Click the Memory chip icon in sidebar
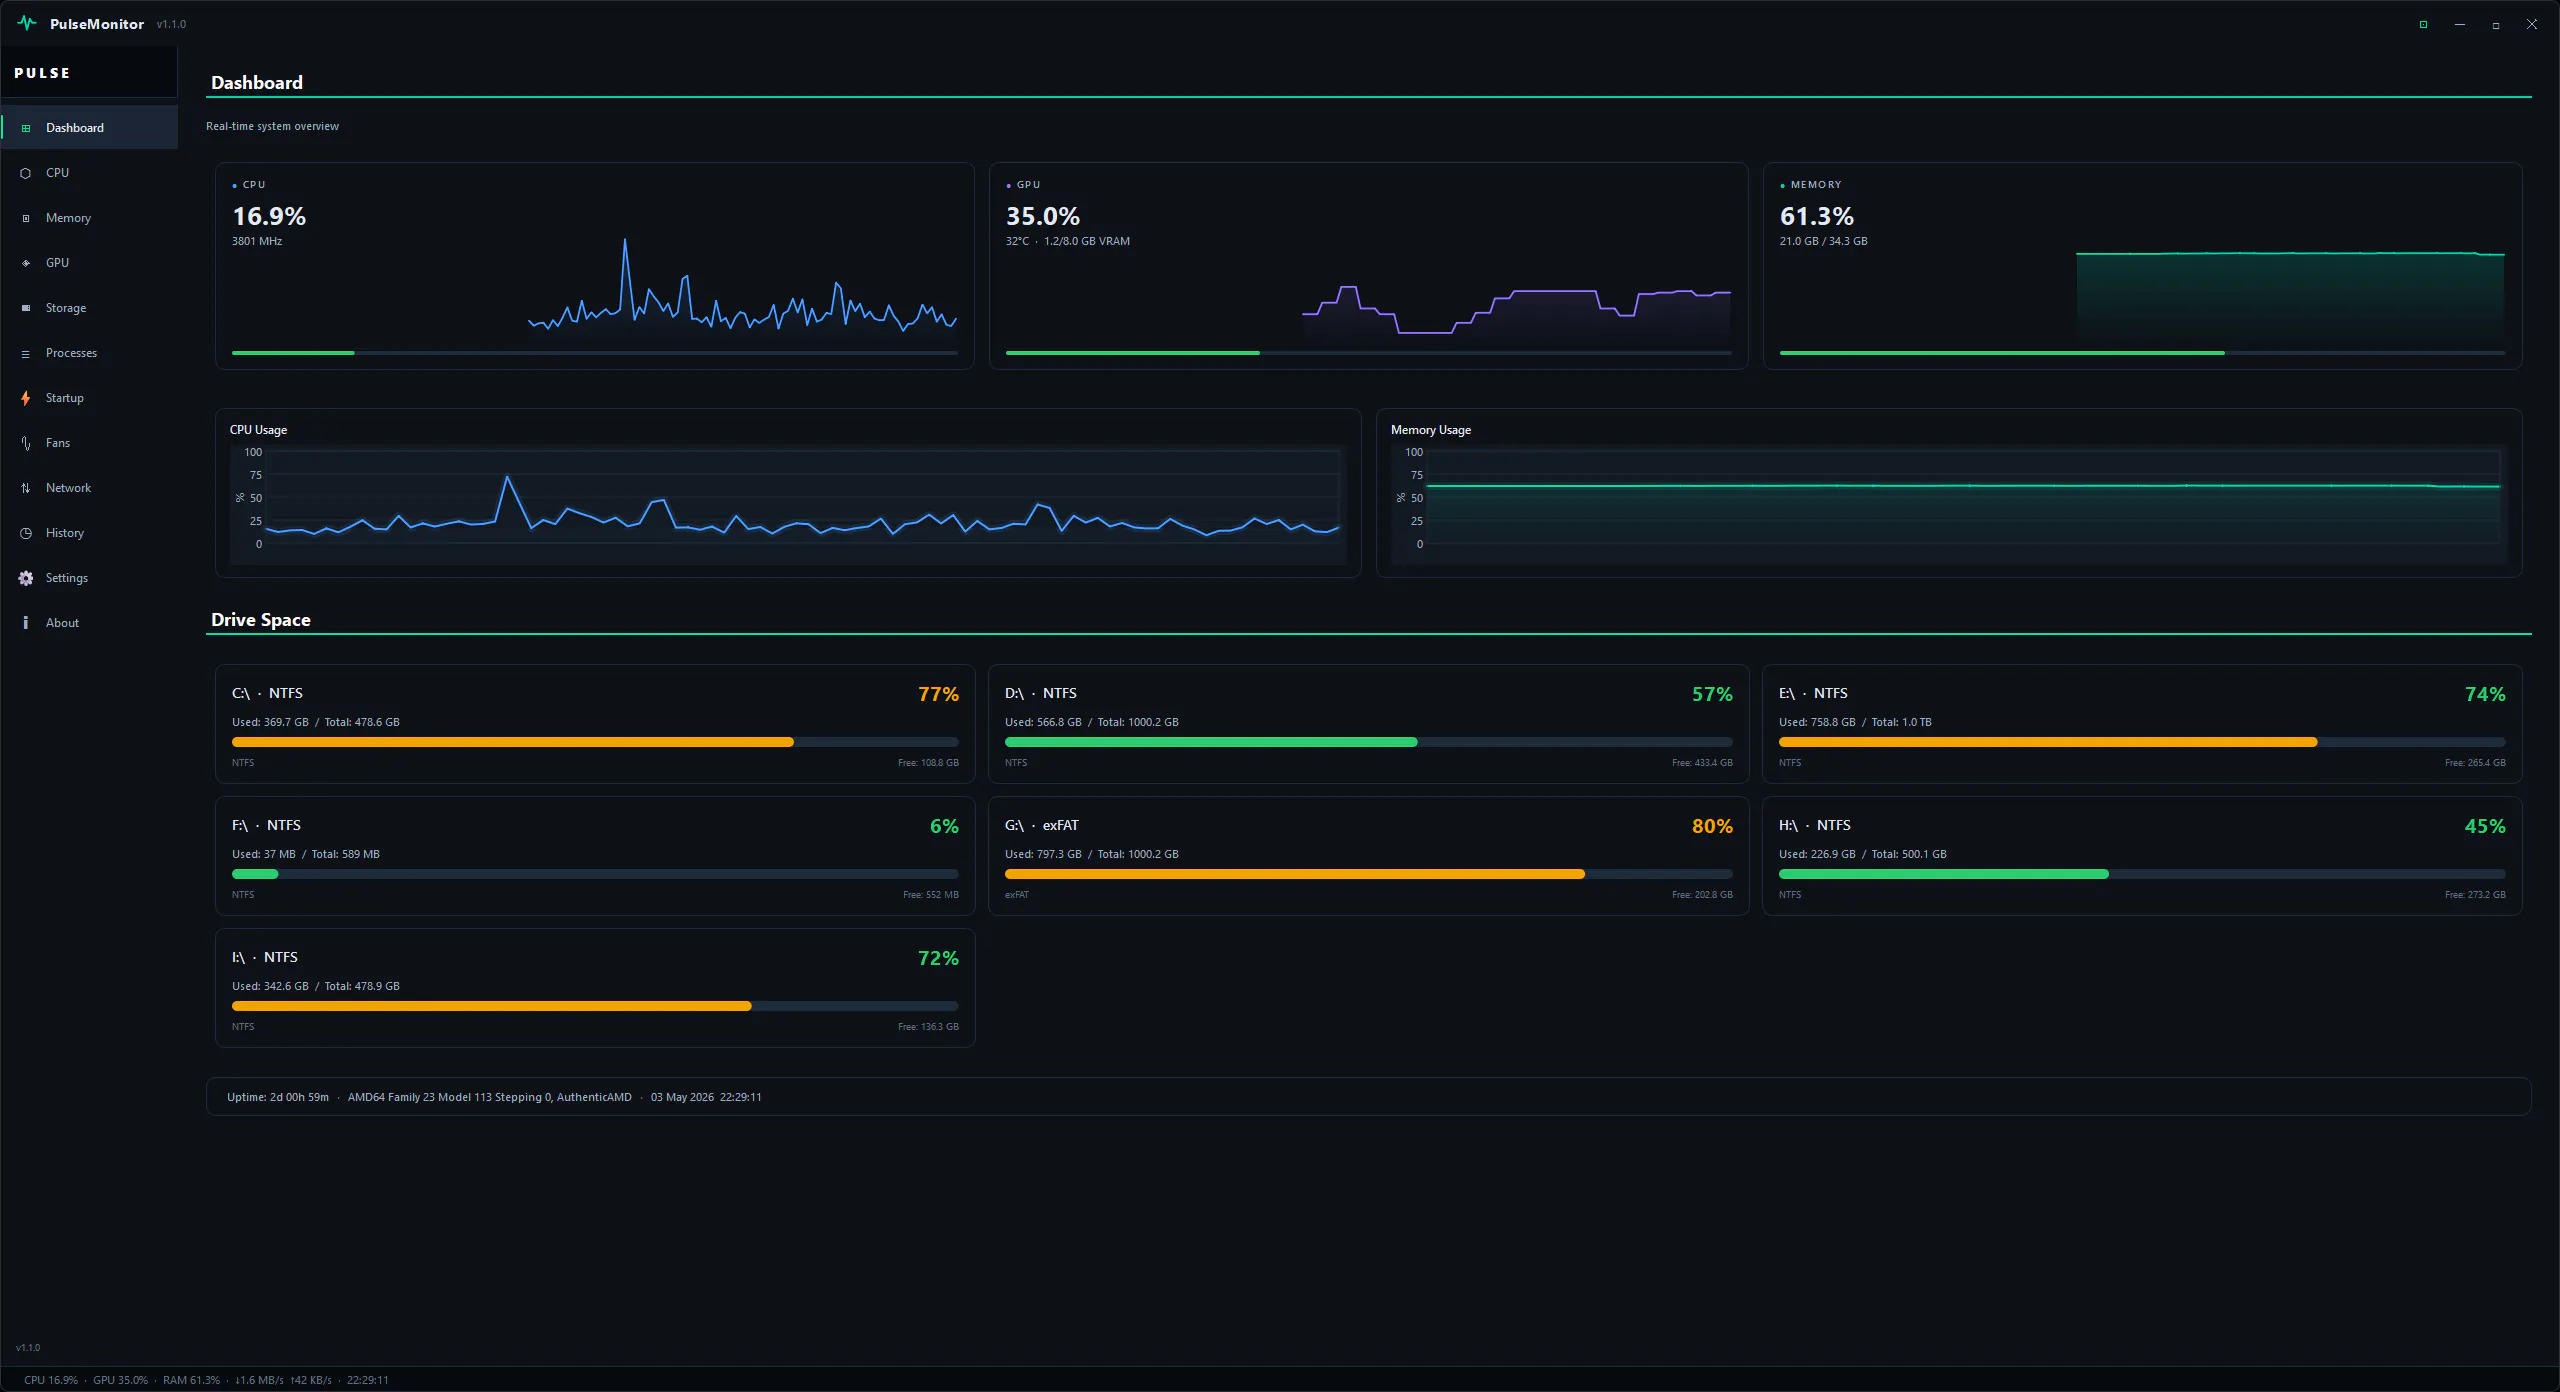 (x=26, y=218)
